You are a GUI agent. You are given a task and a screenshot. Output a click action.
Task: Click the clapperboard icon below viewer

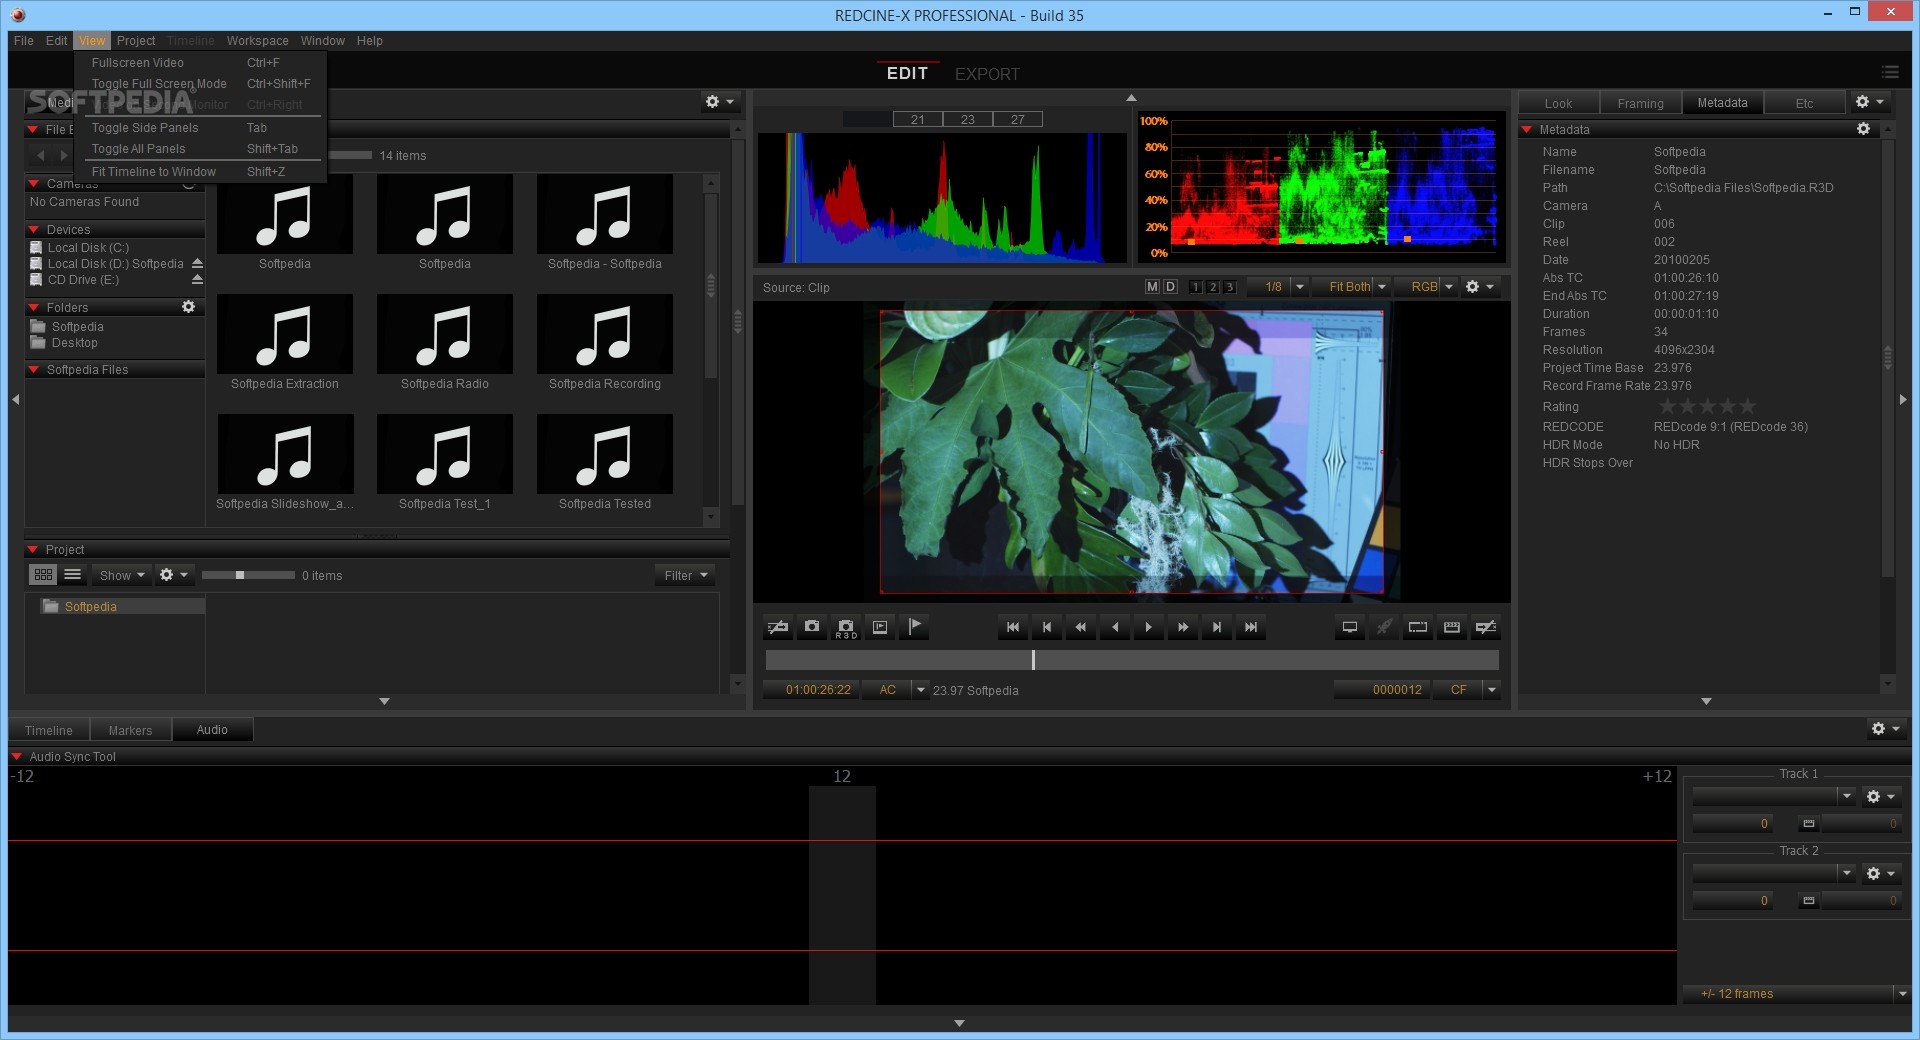(1452, 627)
